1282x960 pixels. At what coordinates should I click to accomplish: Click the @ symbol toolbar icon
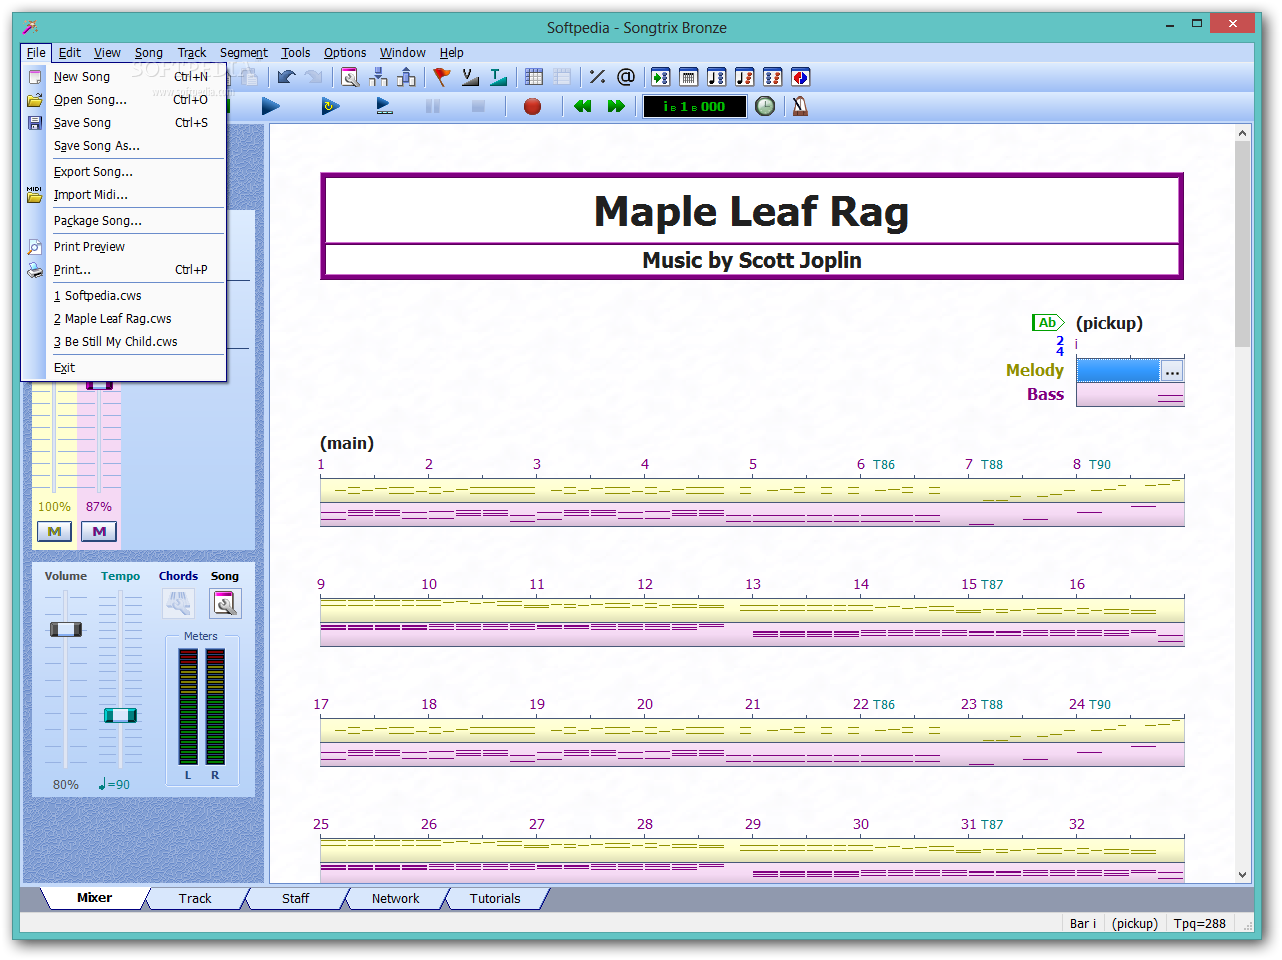[626, 77]
